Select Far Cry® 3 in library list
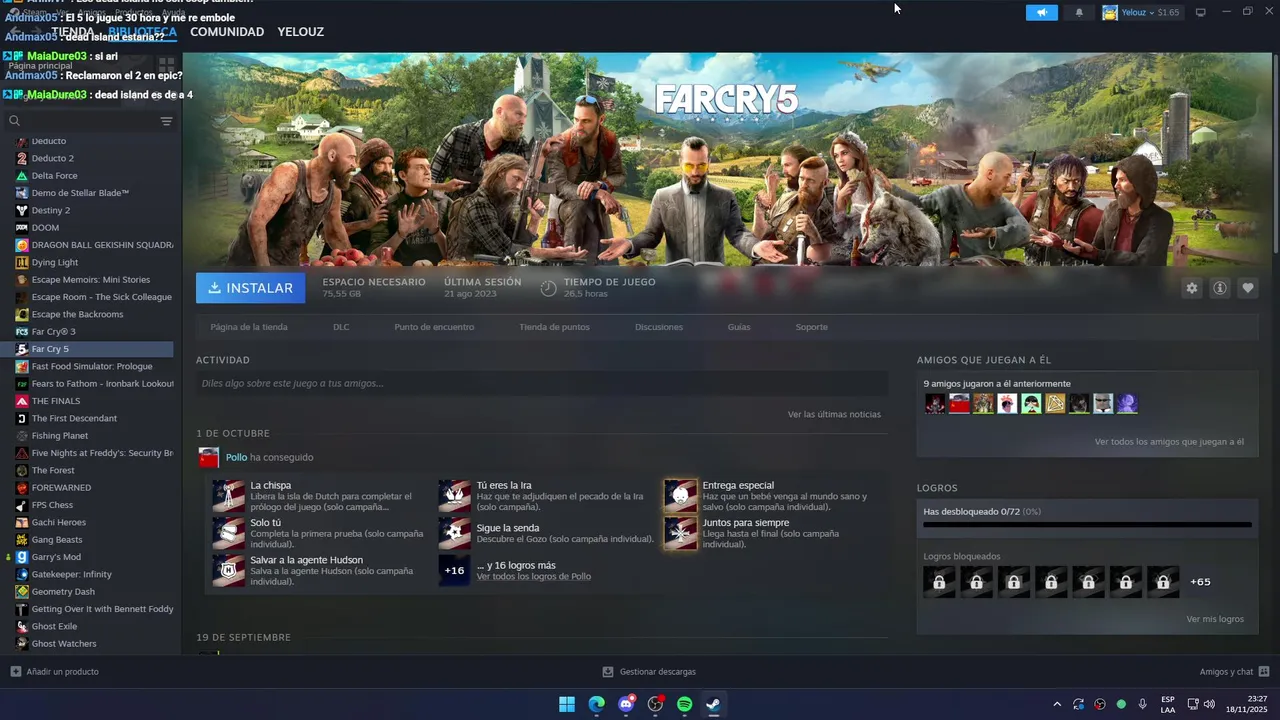 89,332
